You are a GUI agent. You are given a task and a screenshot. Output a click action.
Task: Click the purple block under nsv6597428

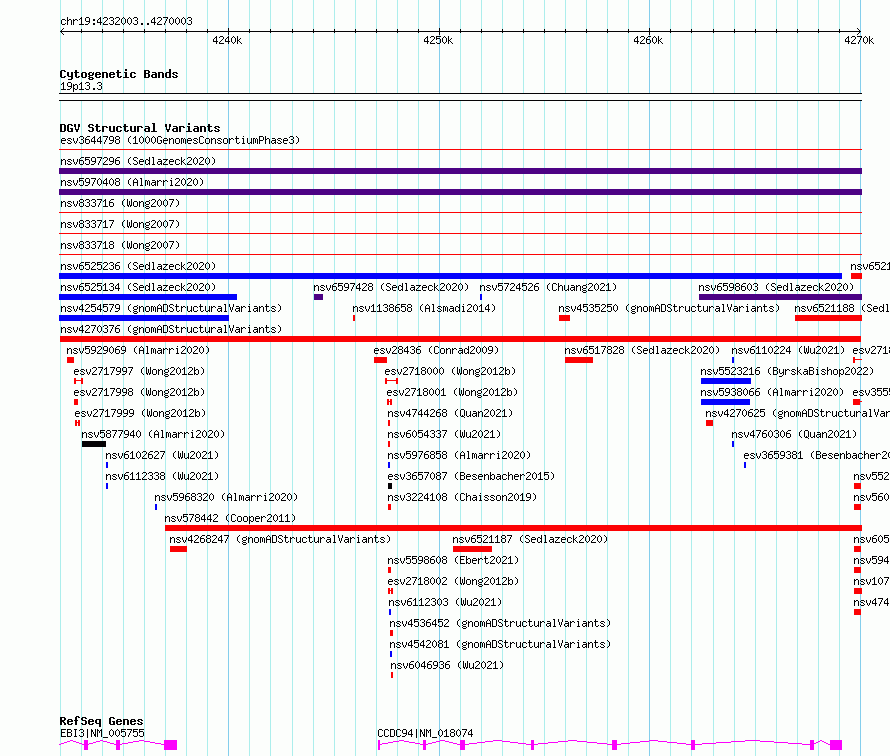coord(318,297)
